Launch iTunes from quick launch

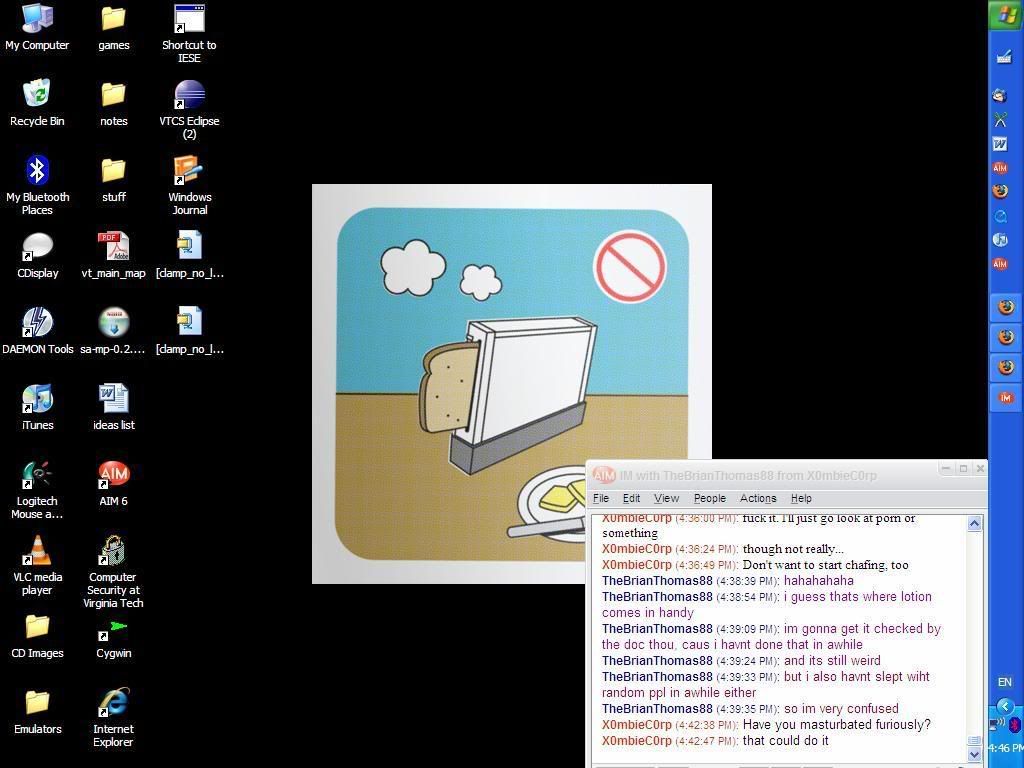pos(1000,240)
